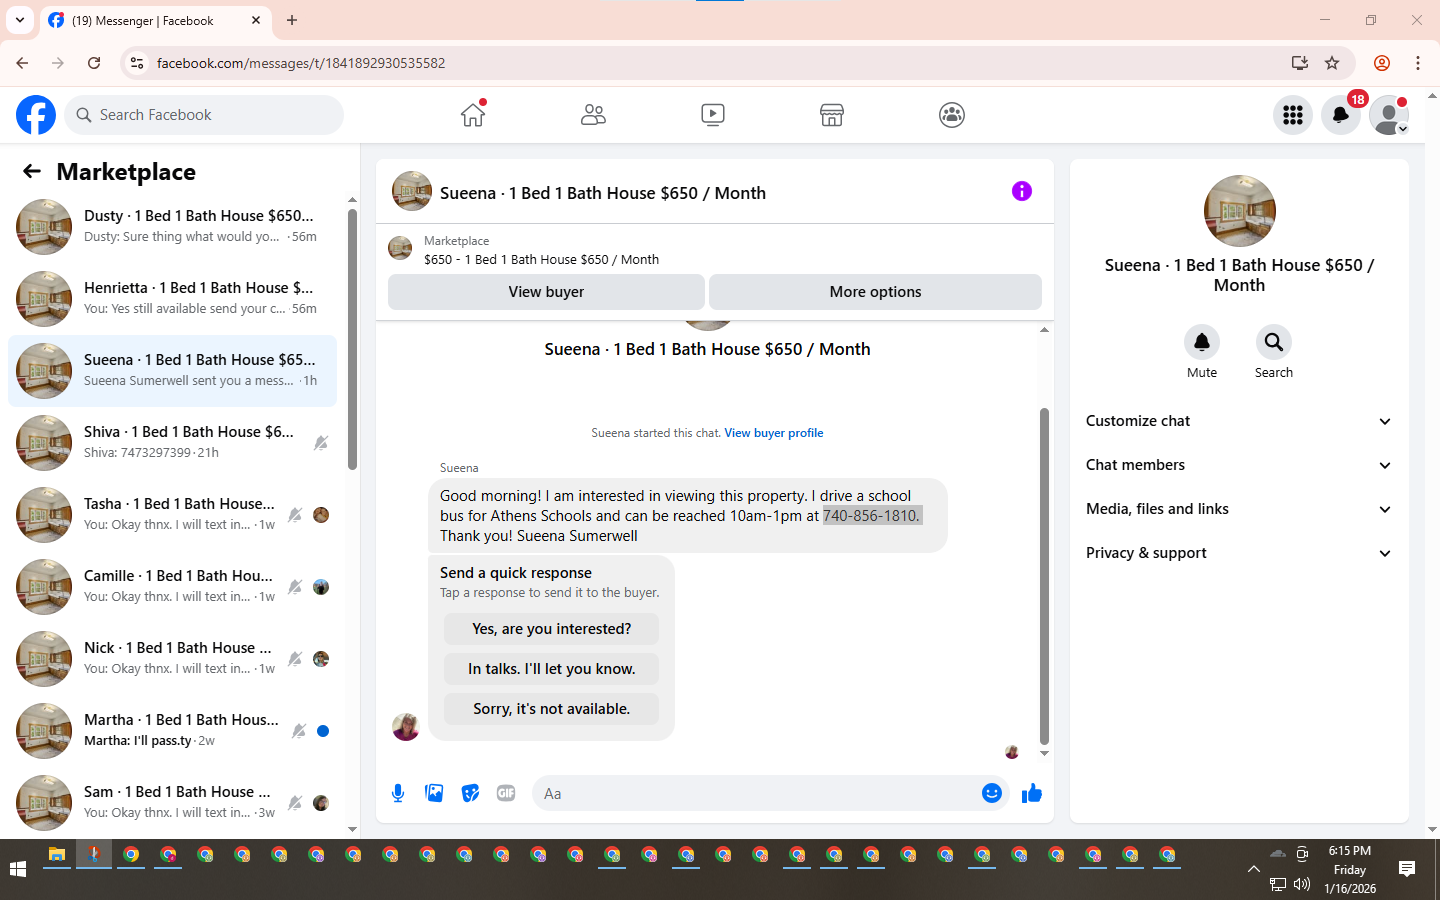Open conversation information purple icon

click(x=1021, y=191)
